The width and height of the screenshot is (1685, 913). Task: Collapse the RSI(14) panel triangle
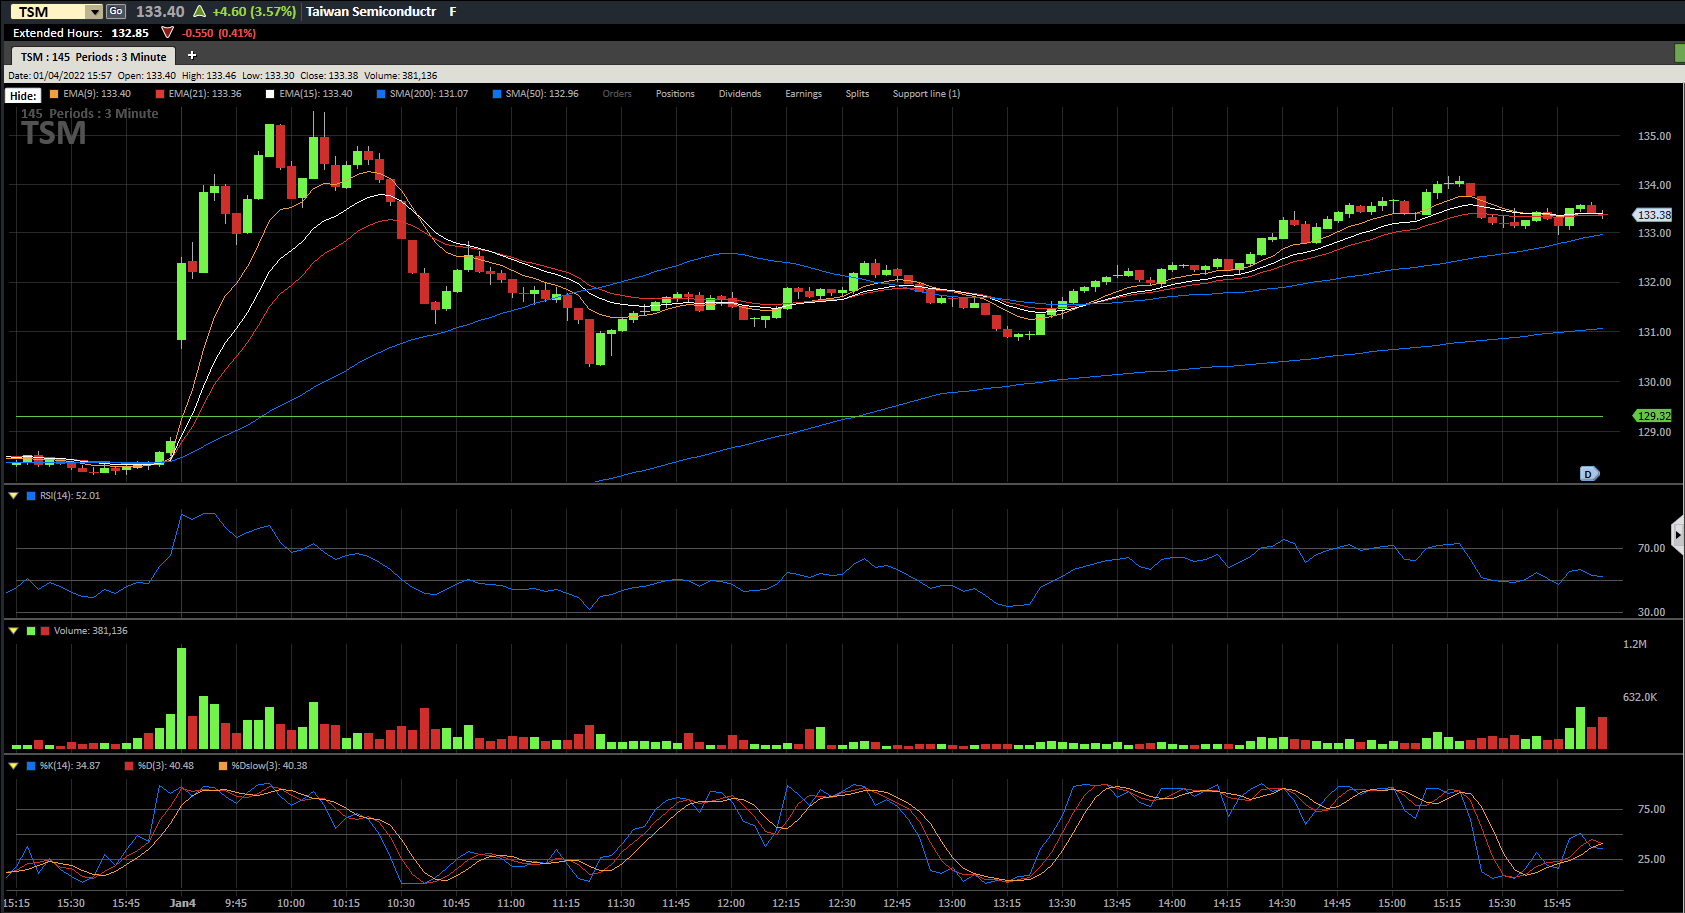tap(14, 496)
